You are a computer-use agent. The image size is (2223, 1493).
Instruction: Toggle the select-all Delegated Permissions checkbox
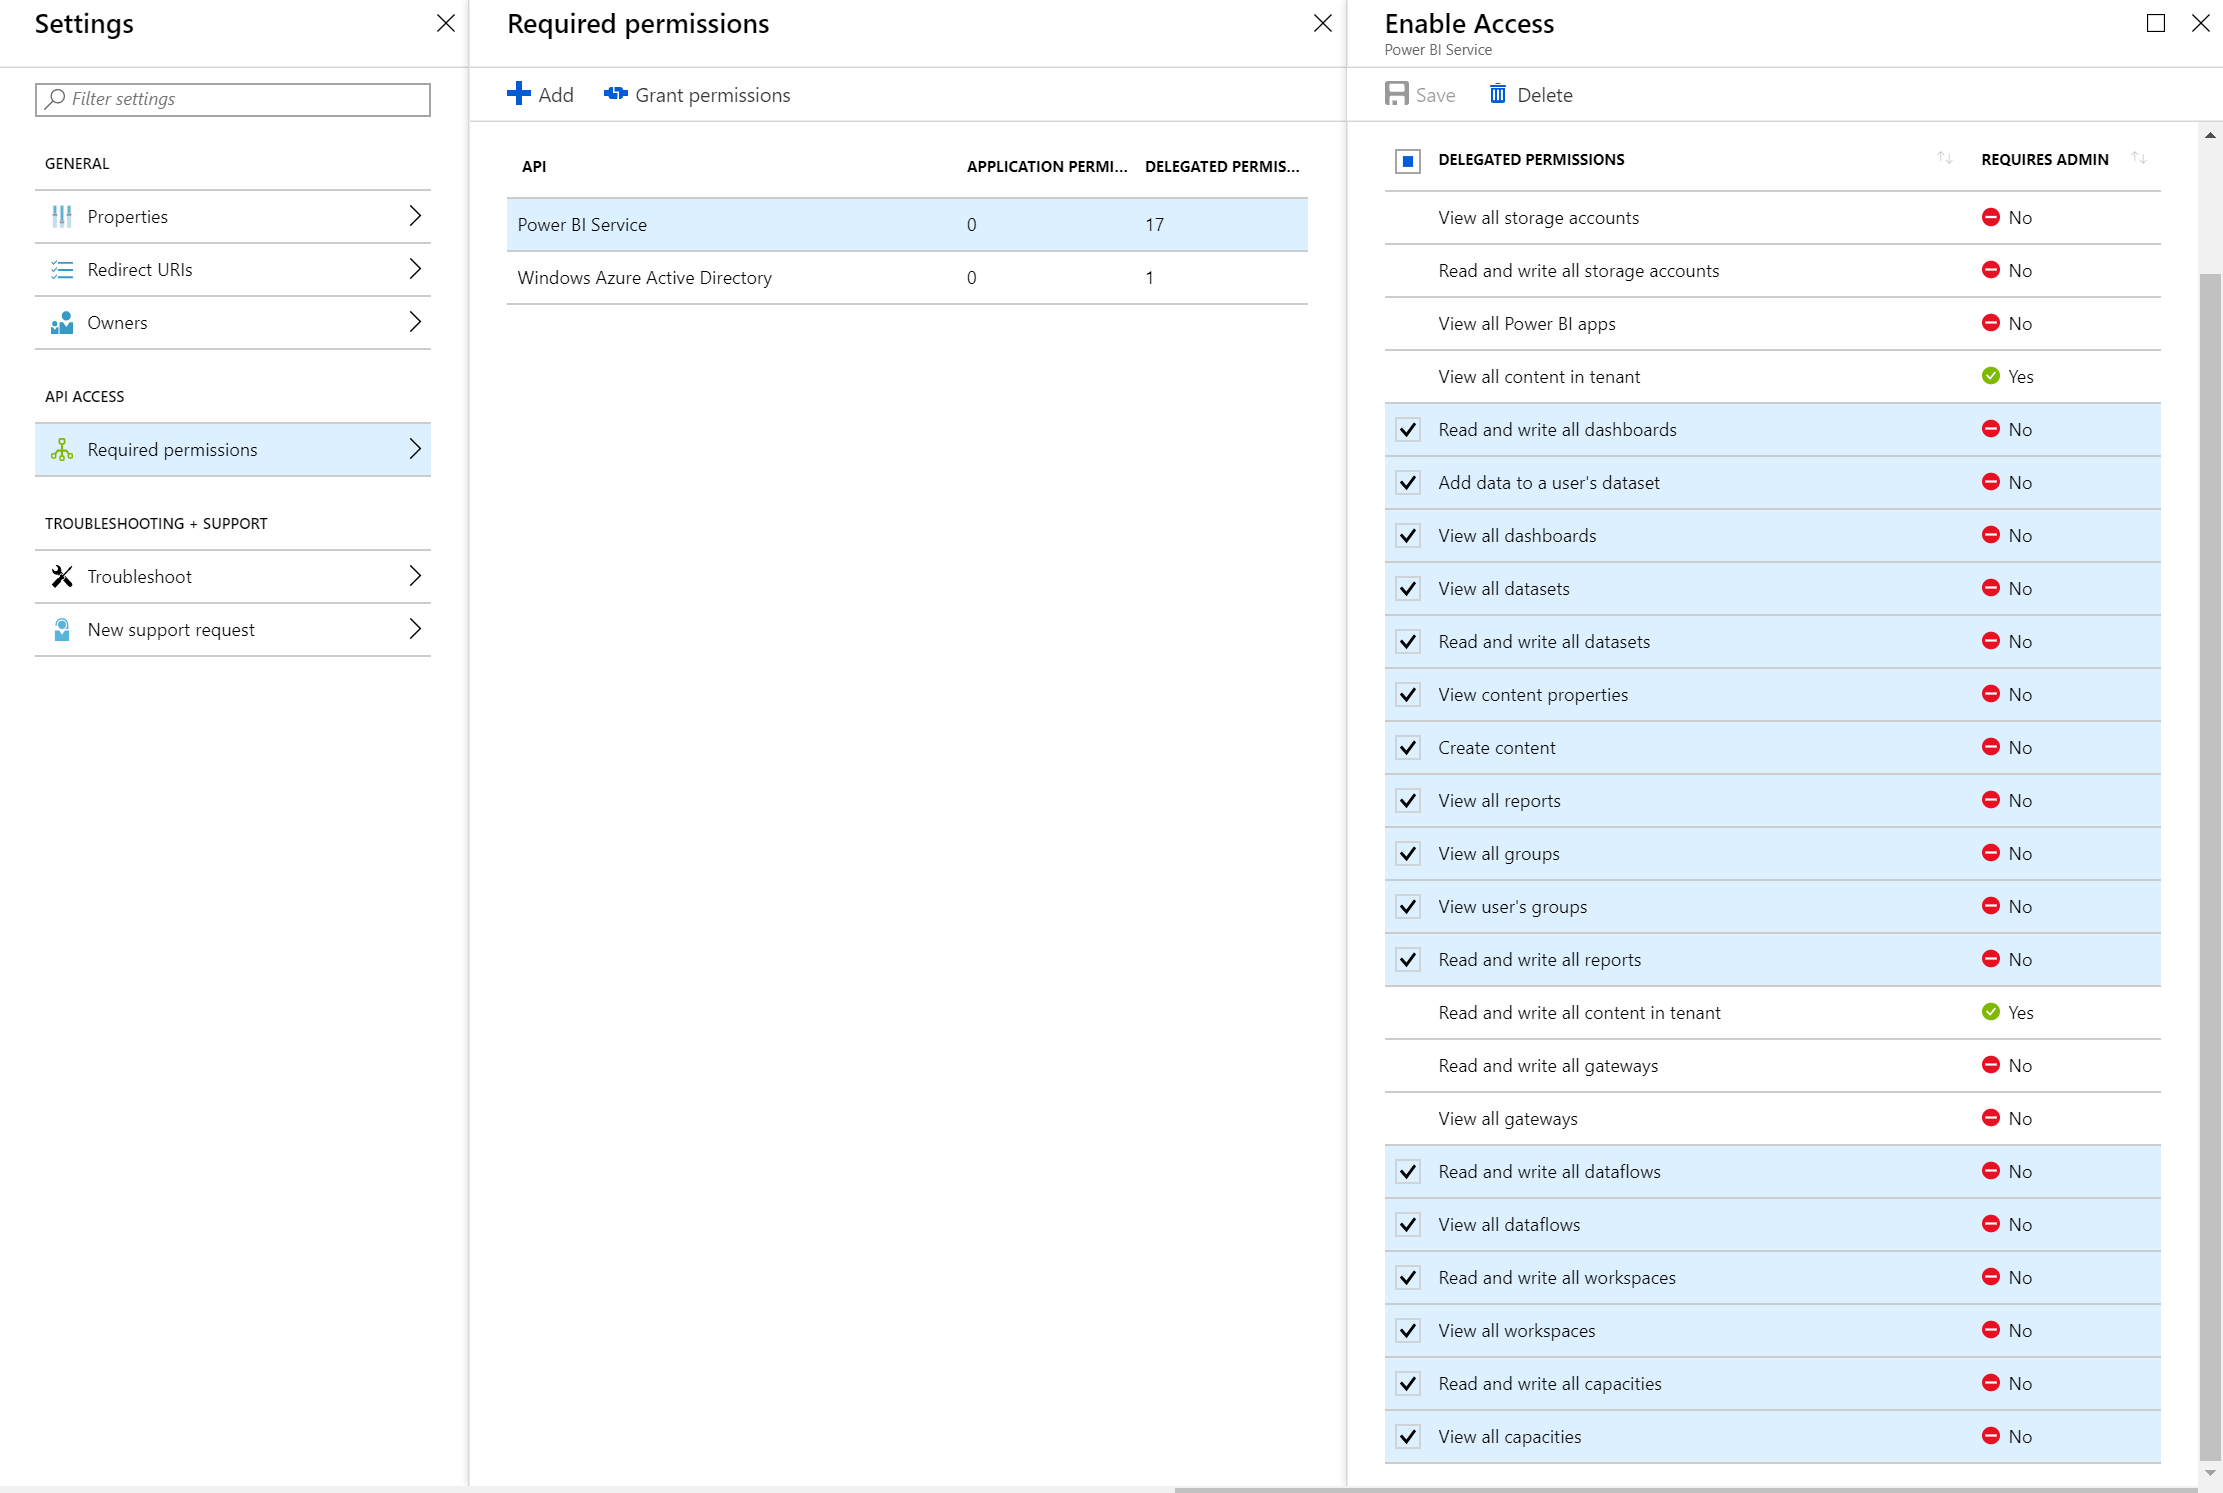point(1408,160)
